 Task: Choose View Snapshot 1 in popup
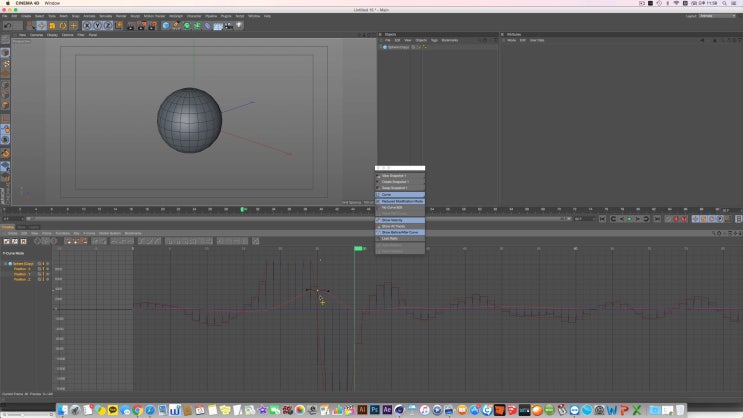tap(400, 176)
